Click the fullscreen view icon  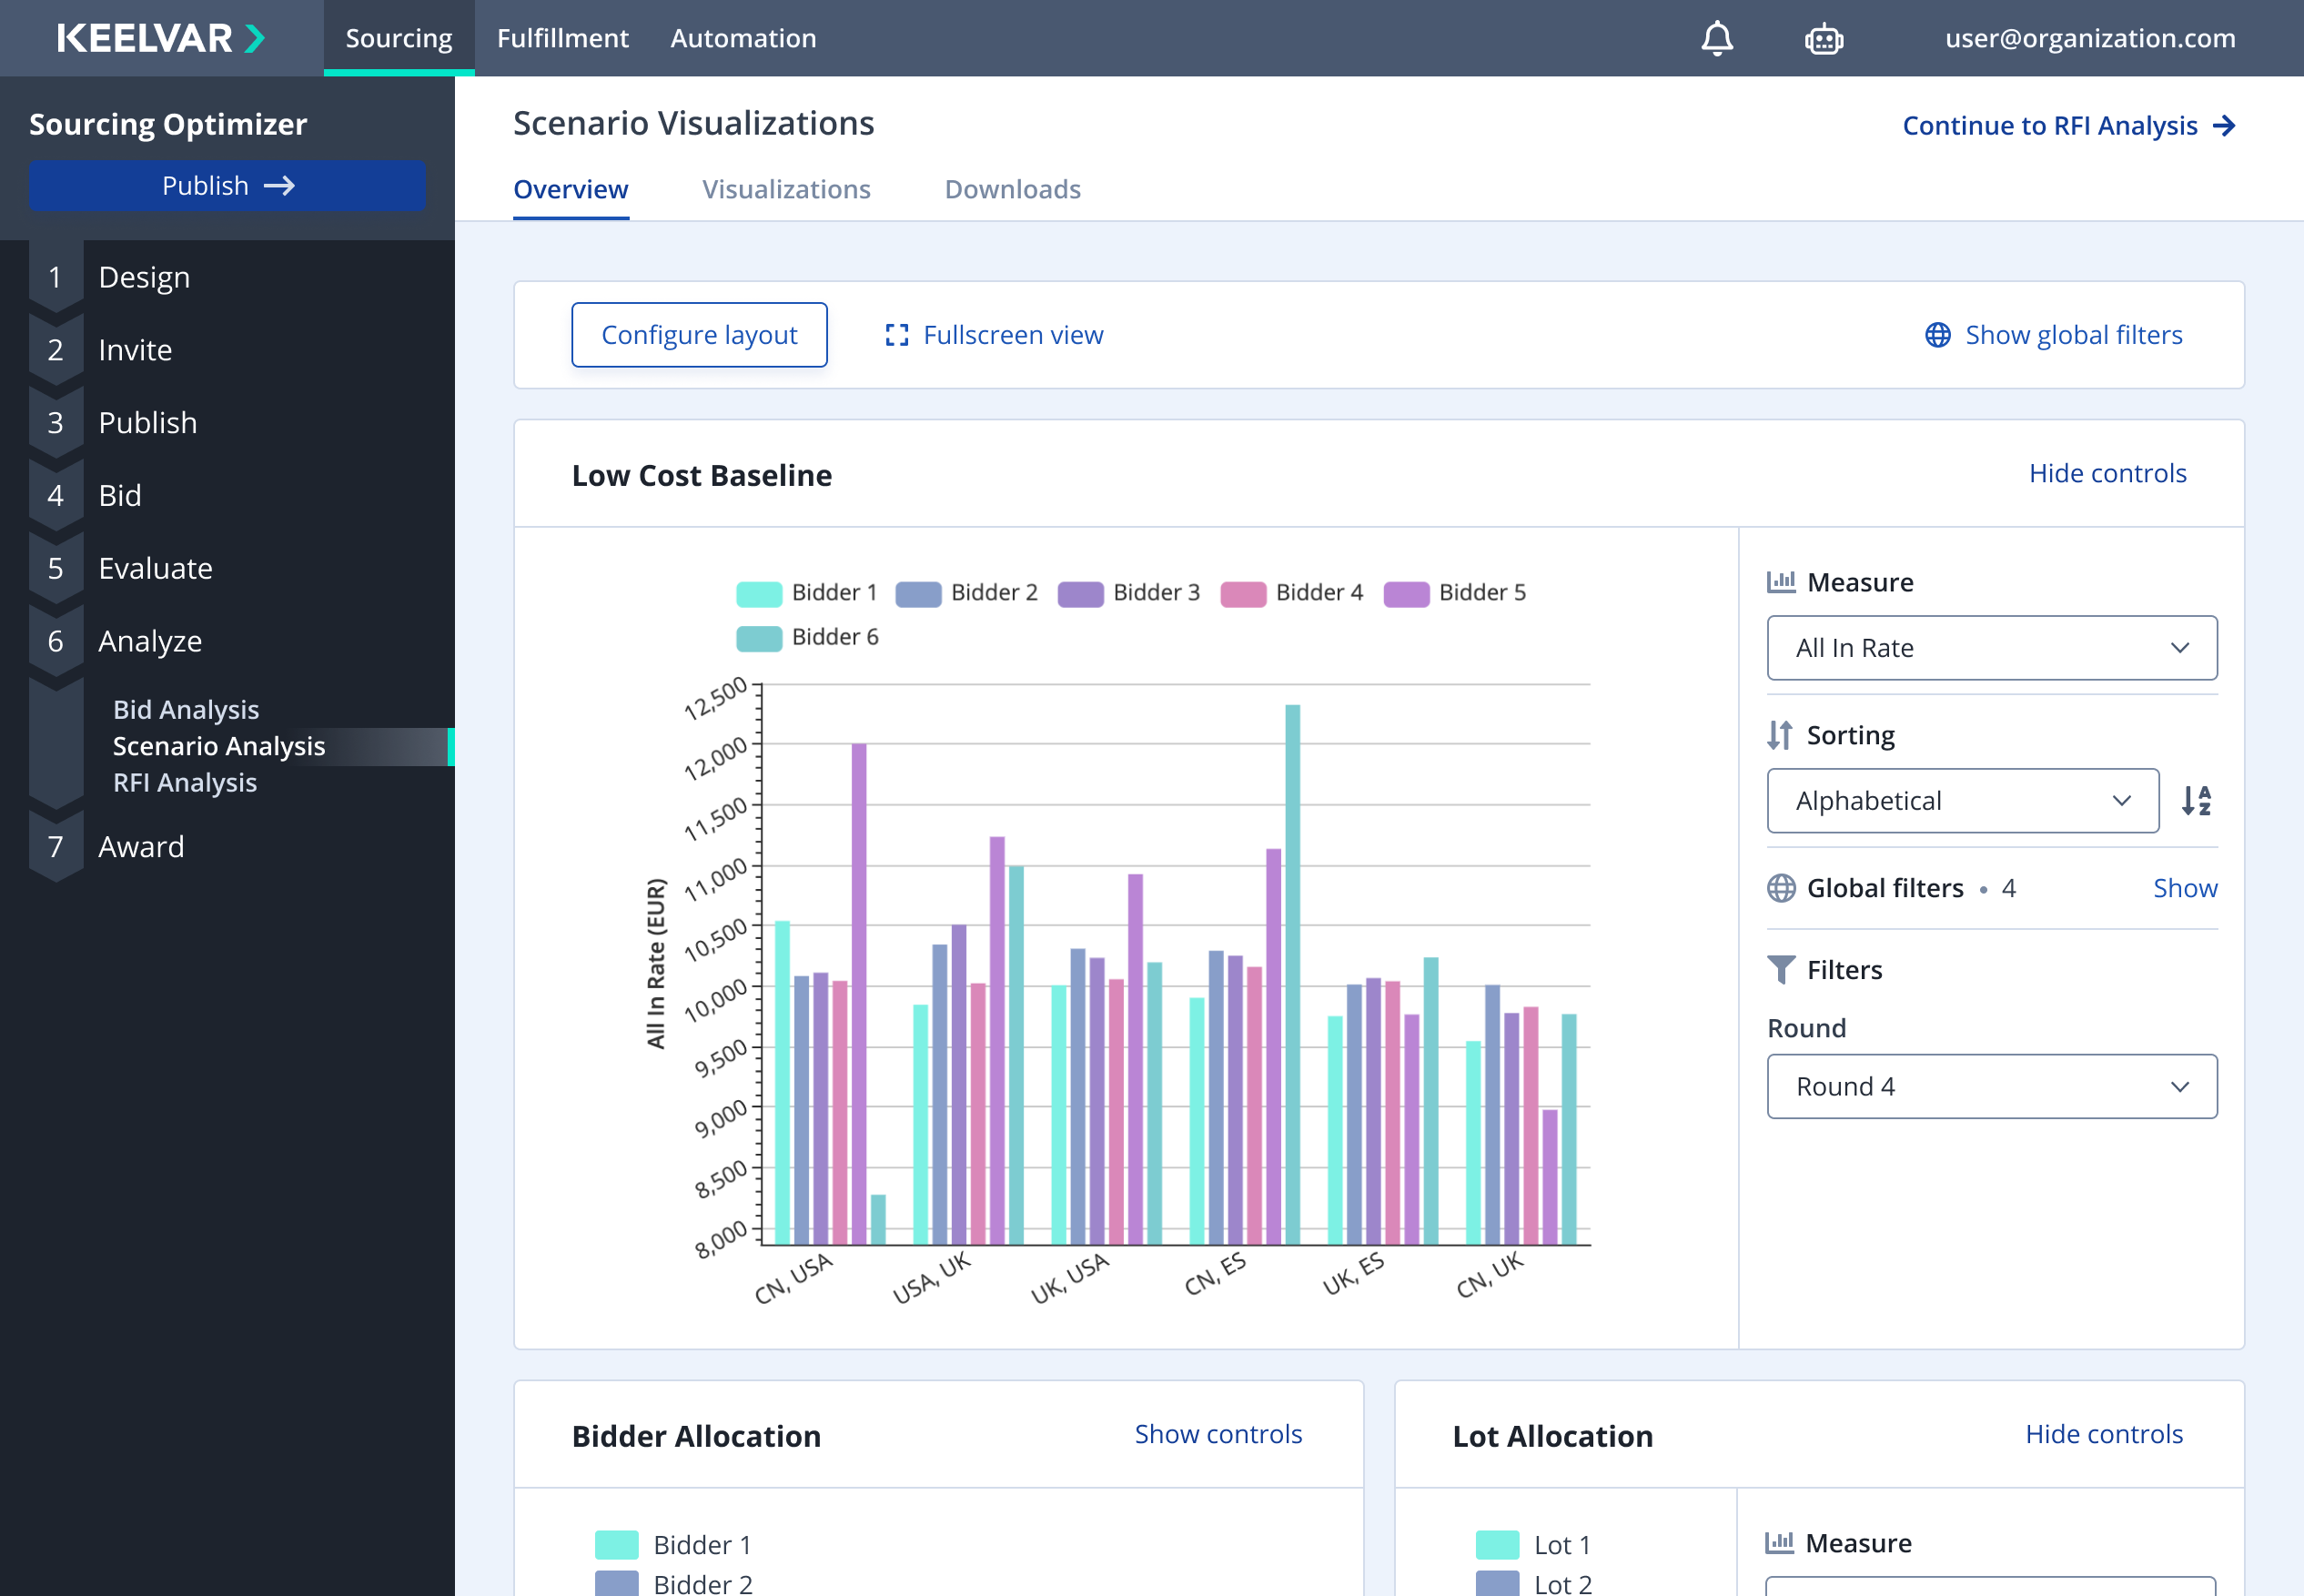click(897, 335)
